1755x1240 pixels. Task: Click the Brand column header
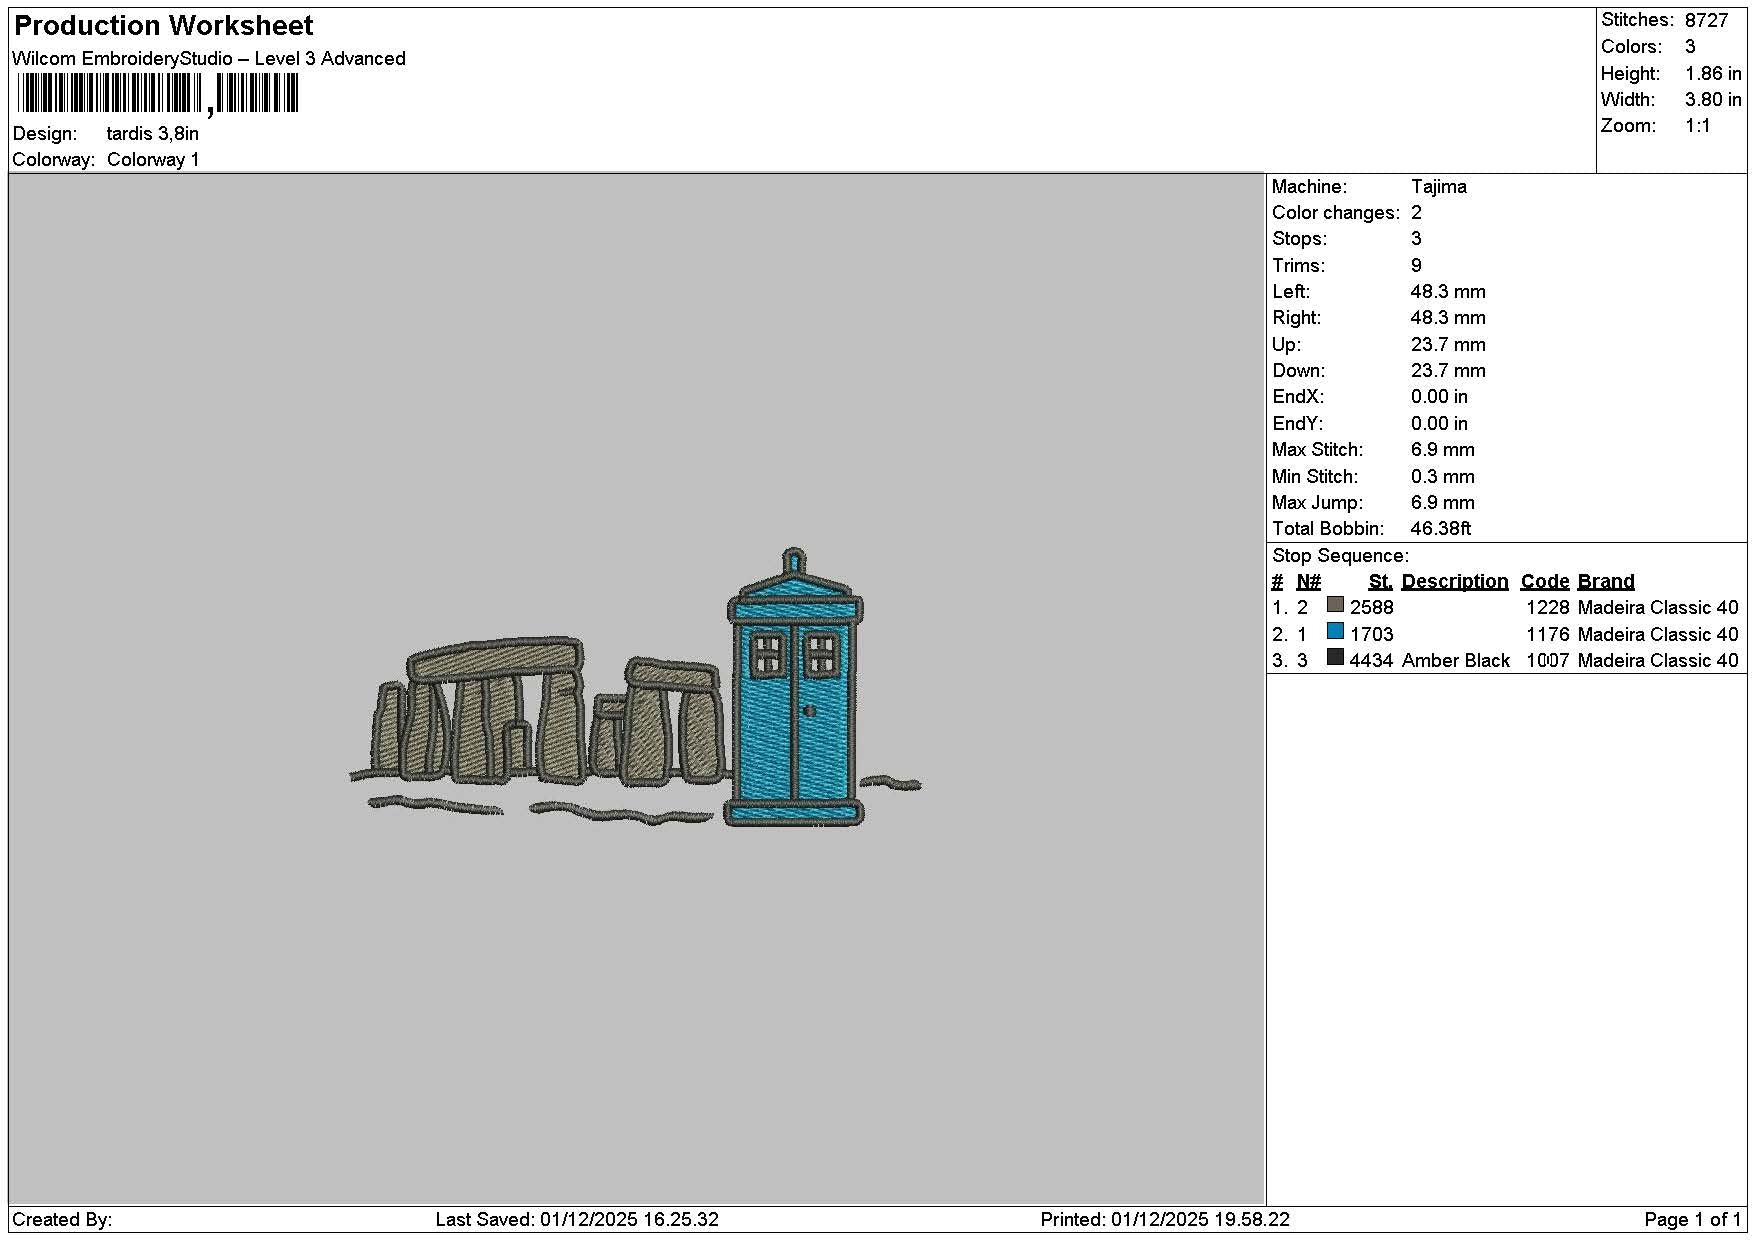pyautogui.click(x=1606, y=581)
